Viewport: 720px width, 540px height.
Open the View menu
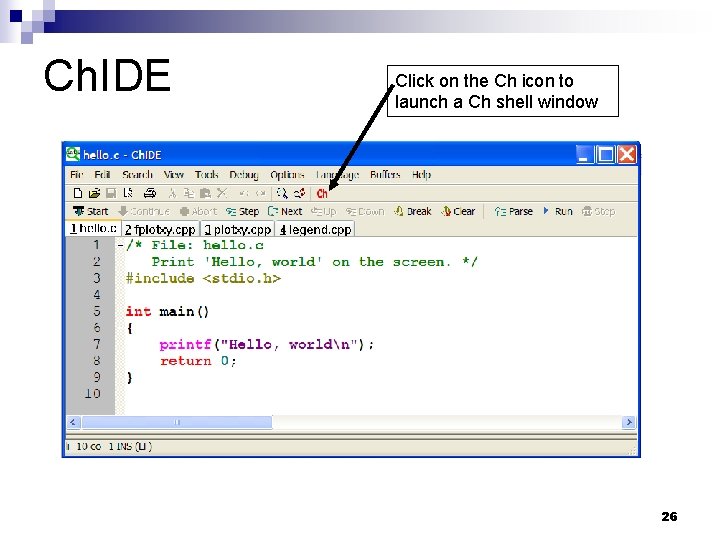click(x=174, y=174)
